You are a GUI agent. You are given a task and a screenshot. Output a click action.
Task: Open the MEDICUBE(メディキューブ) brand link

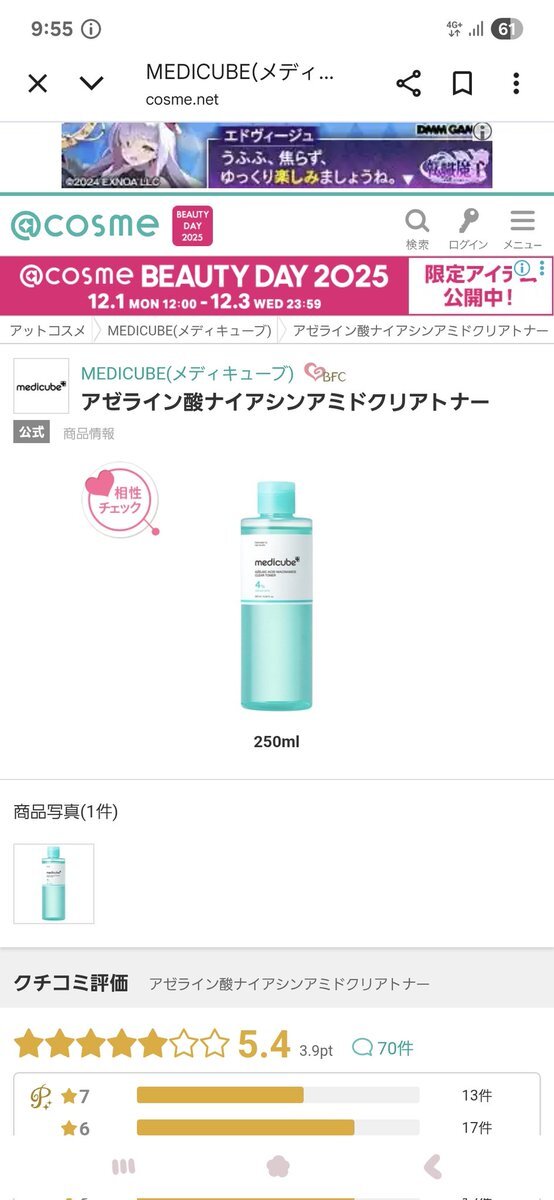point(187,373)
